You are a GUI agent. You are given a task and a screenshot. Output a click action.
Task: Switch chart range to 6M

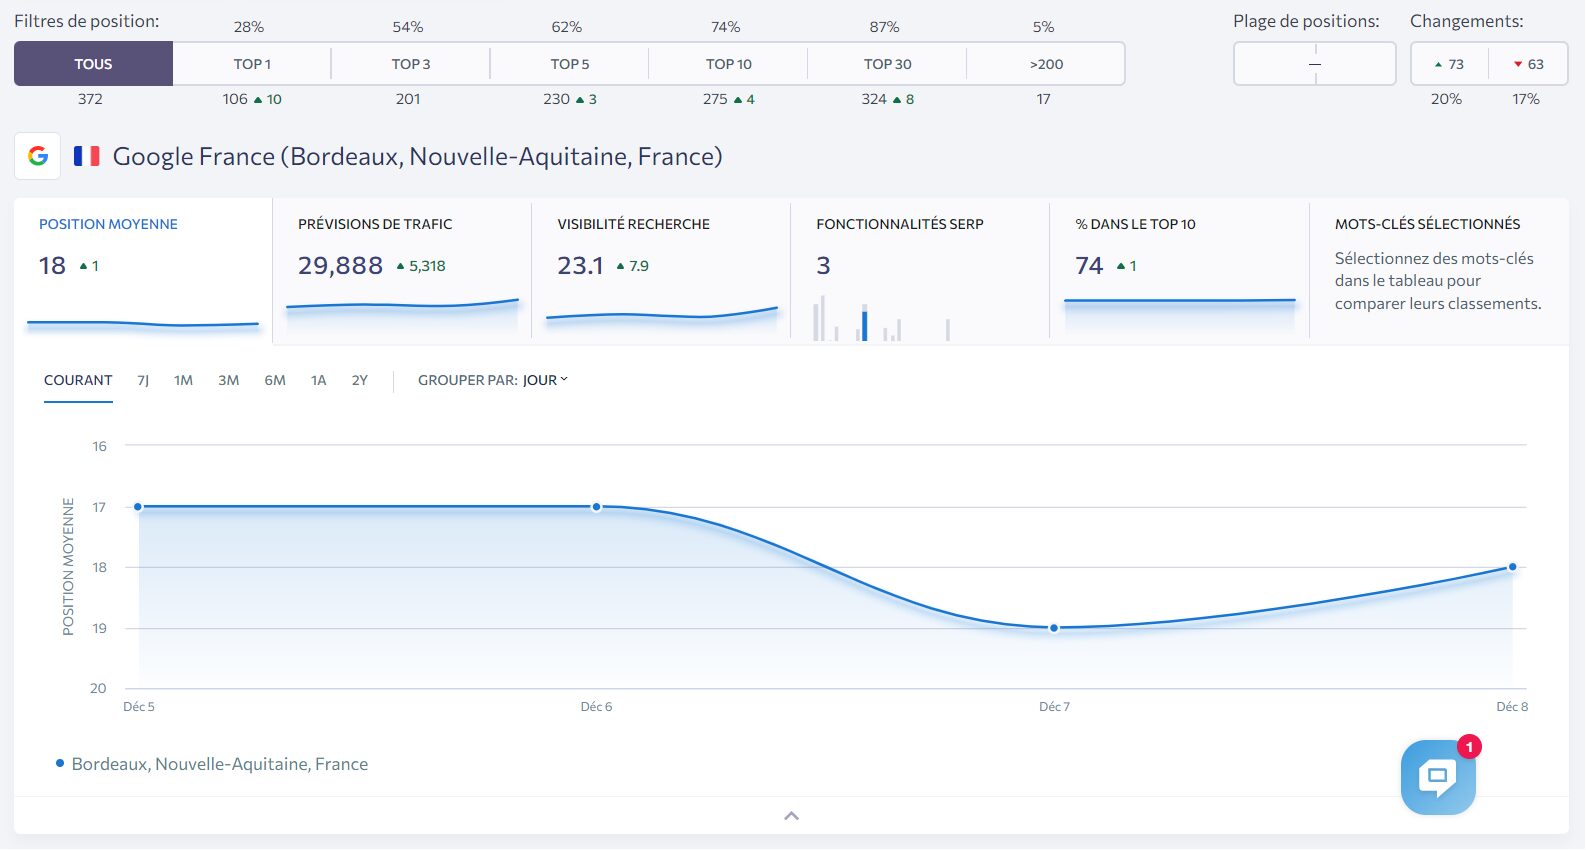(x=275, y=381)
